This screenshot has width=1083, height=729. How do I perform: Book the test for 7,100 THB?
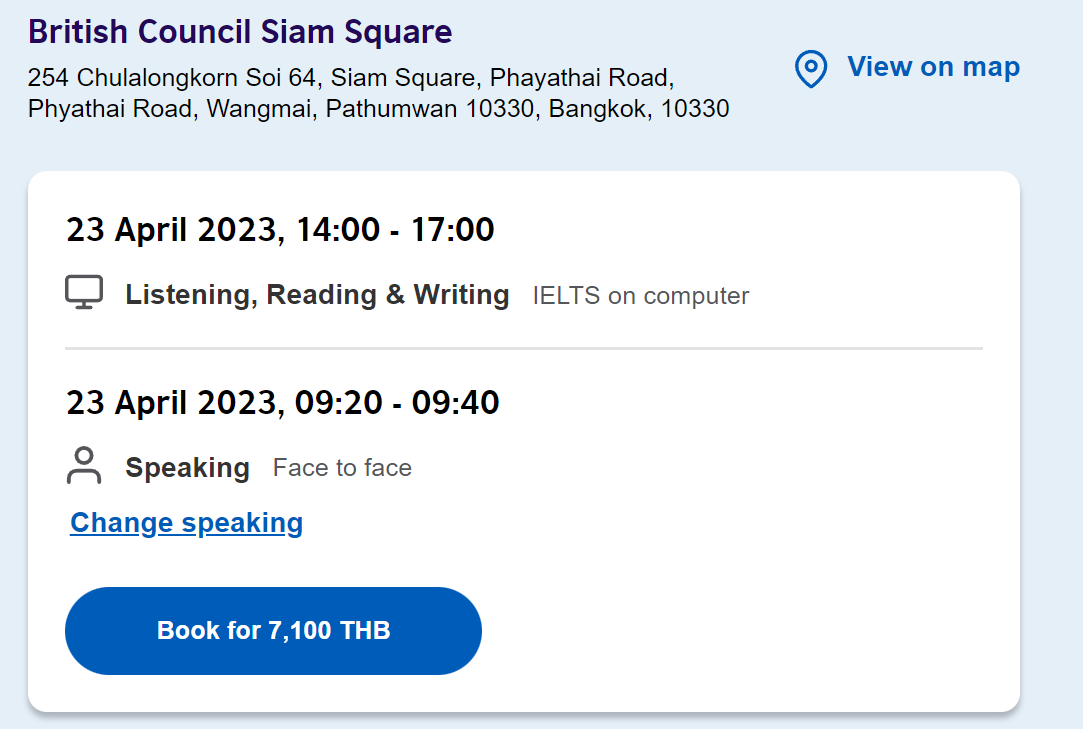(x=274, y=631)
